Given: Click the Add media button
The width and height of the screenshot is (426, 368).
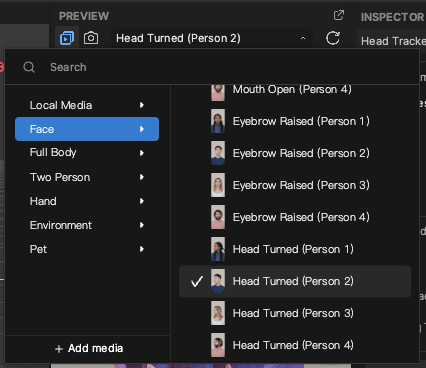Looking at the screenshot, I should (89, 348).
